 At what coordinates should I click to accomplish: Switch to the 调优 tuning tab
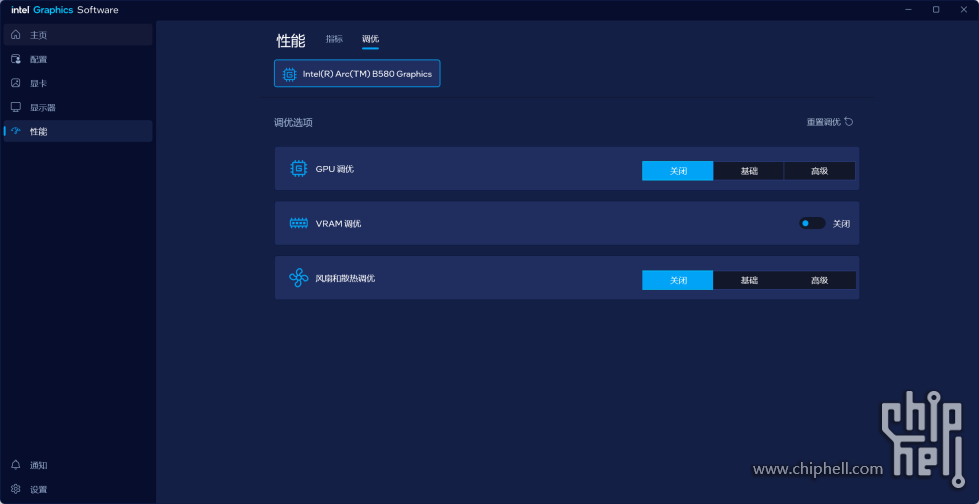(370, 39)
